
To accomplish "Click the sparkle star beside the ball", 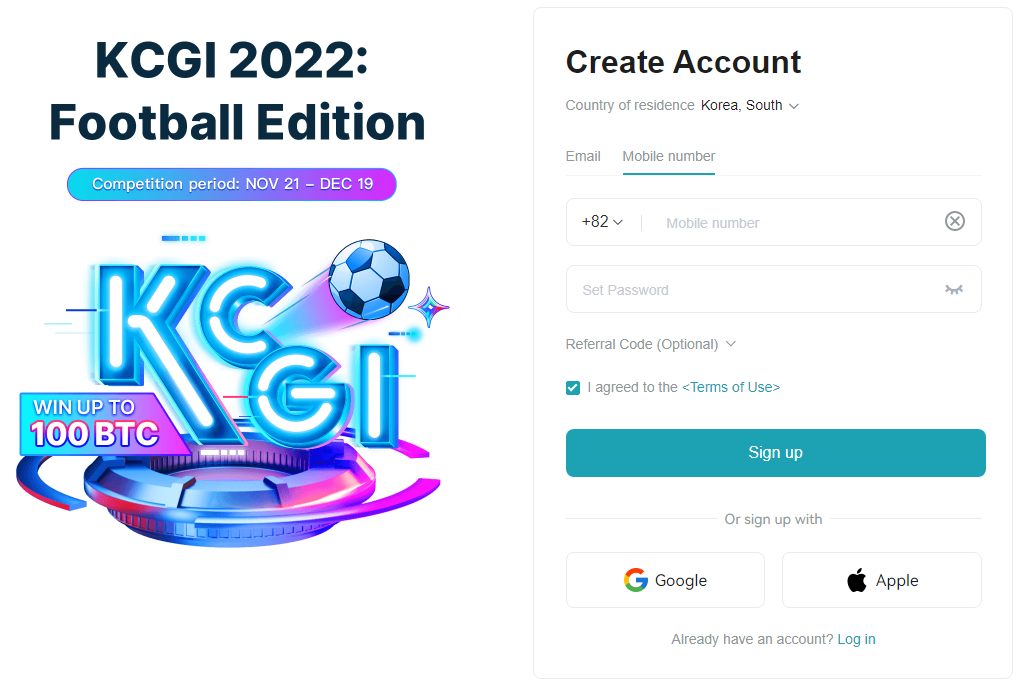I will (429, 307).
